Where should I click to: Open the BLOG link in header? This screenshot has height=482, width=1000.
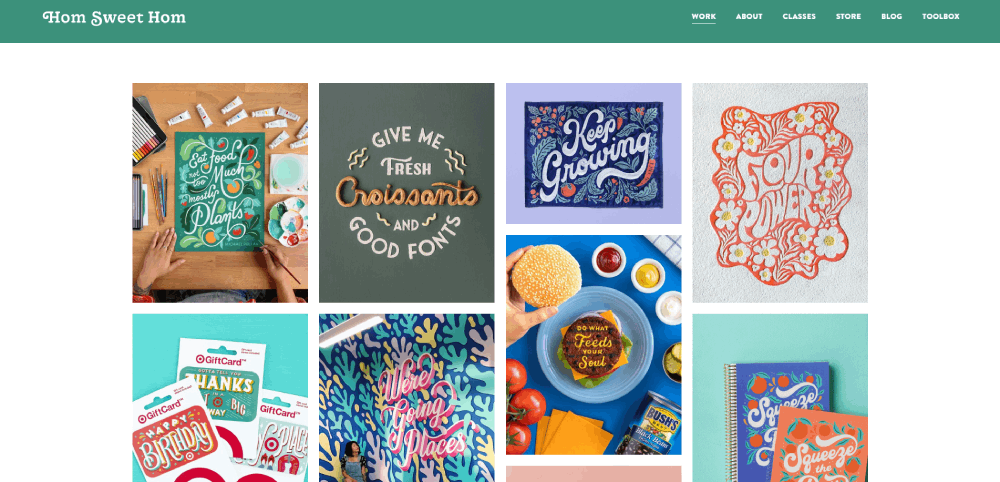(892, 17)
